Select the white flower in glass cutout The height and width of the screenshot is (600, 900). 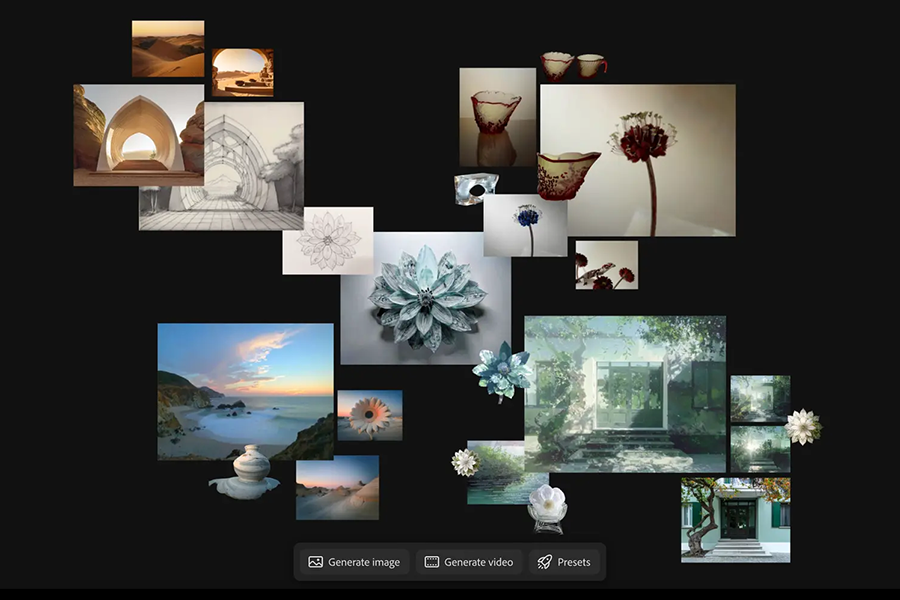click(547, 509)
